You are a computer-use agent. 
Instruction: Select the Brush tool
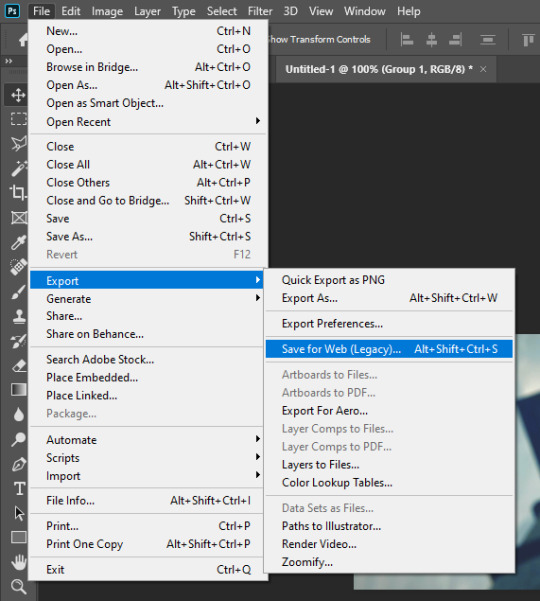tap(18, 292)
